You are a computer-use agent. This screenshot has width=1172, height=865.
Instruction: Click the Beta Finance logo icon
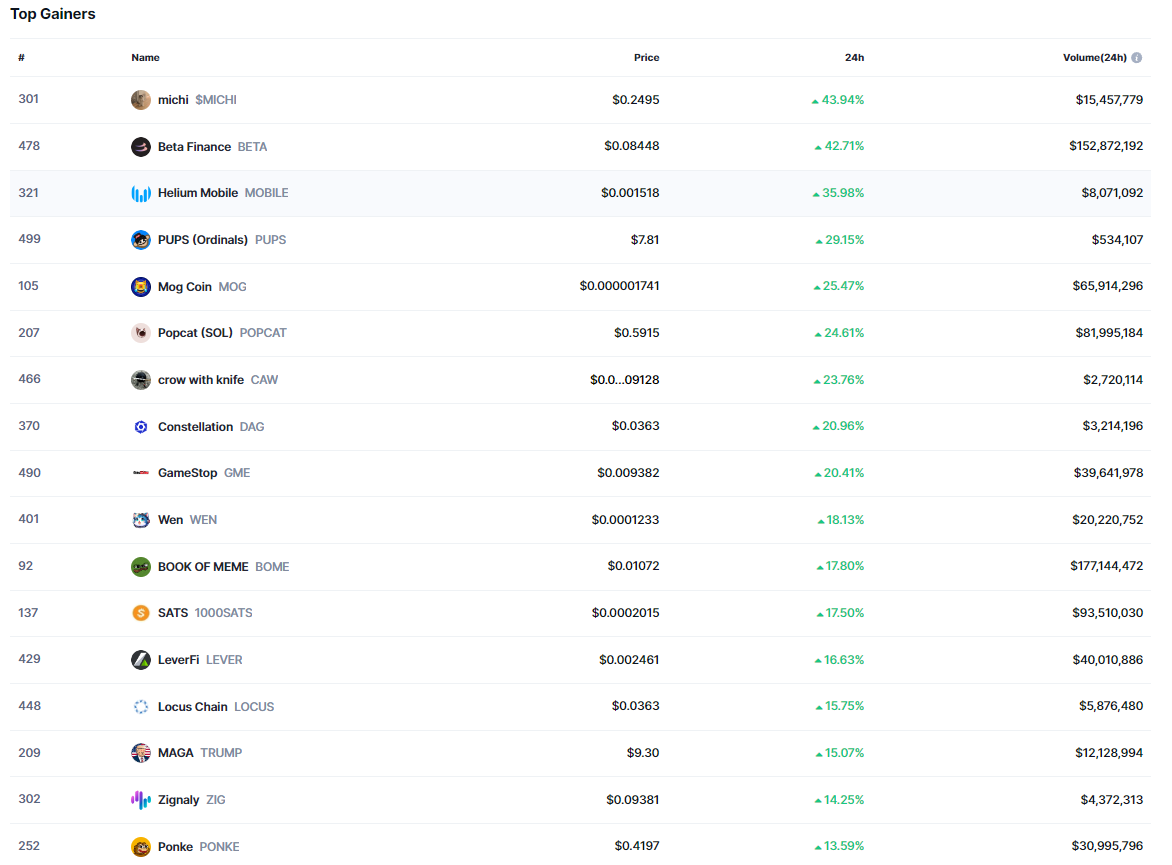(x=141, y=147)
